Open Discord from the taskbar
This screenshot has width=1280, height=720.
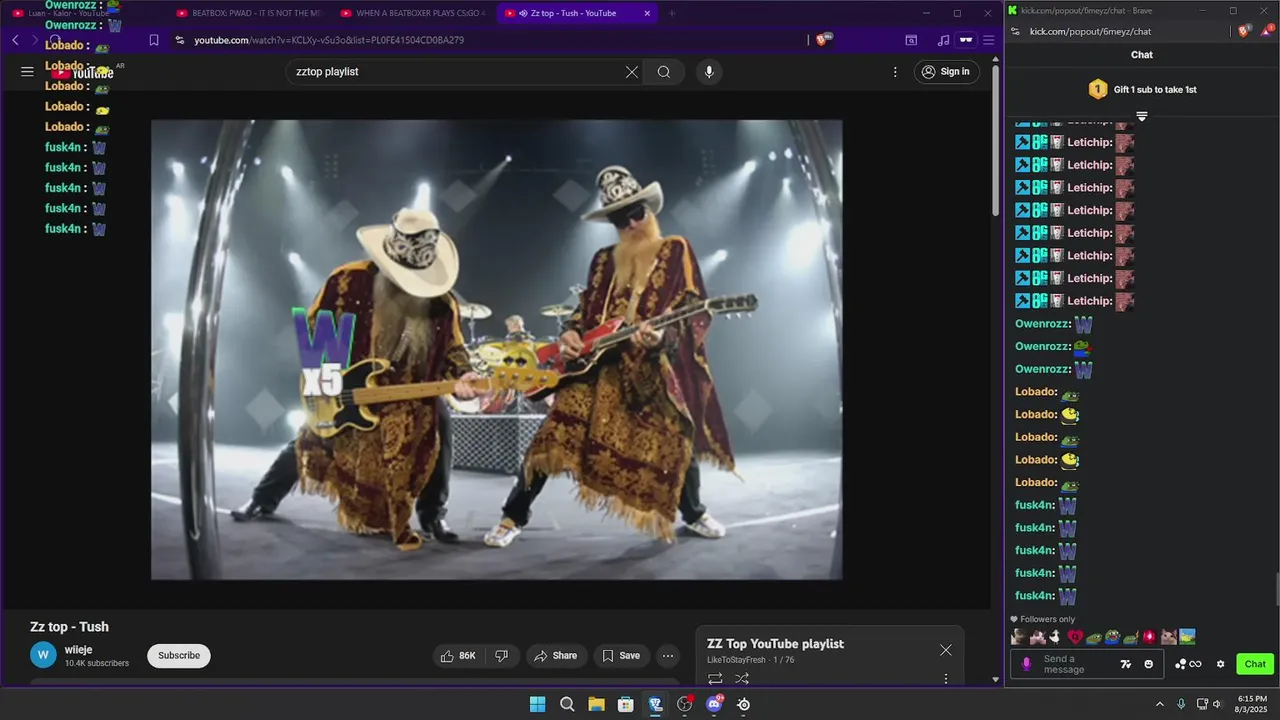click(714, 704)
